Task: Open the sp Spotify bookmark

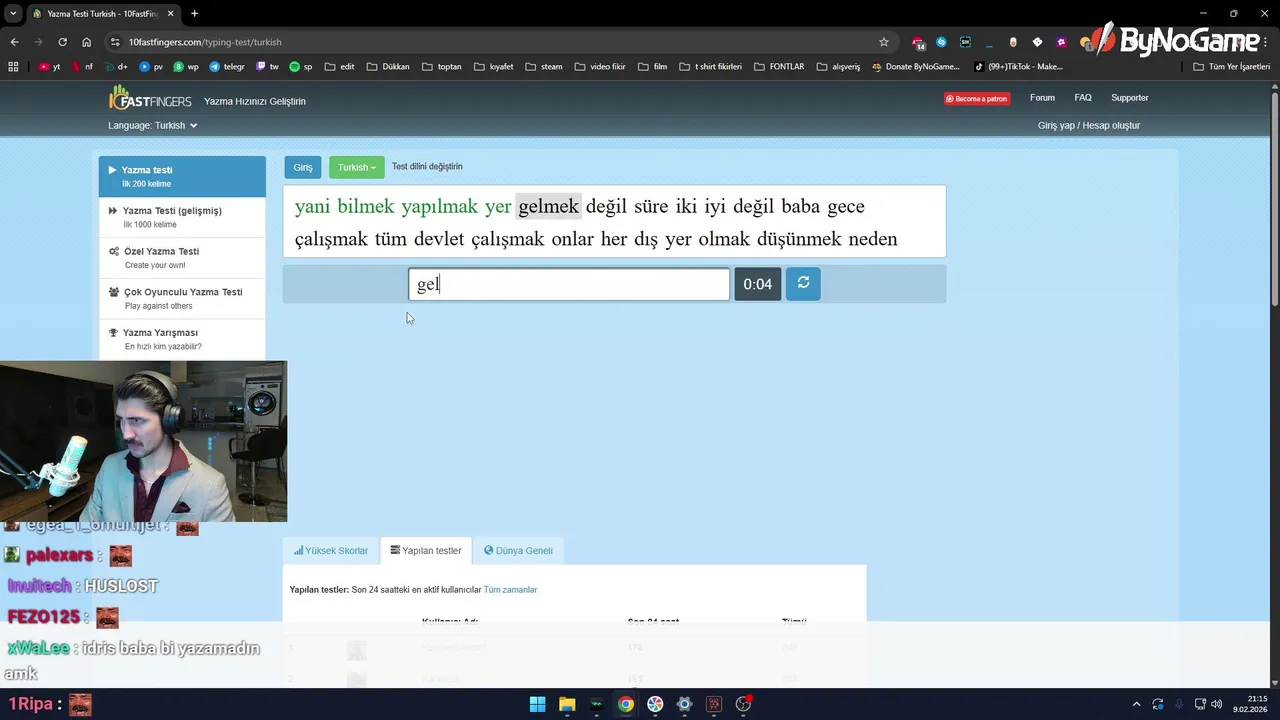Action: coord(301,67)
